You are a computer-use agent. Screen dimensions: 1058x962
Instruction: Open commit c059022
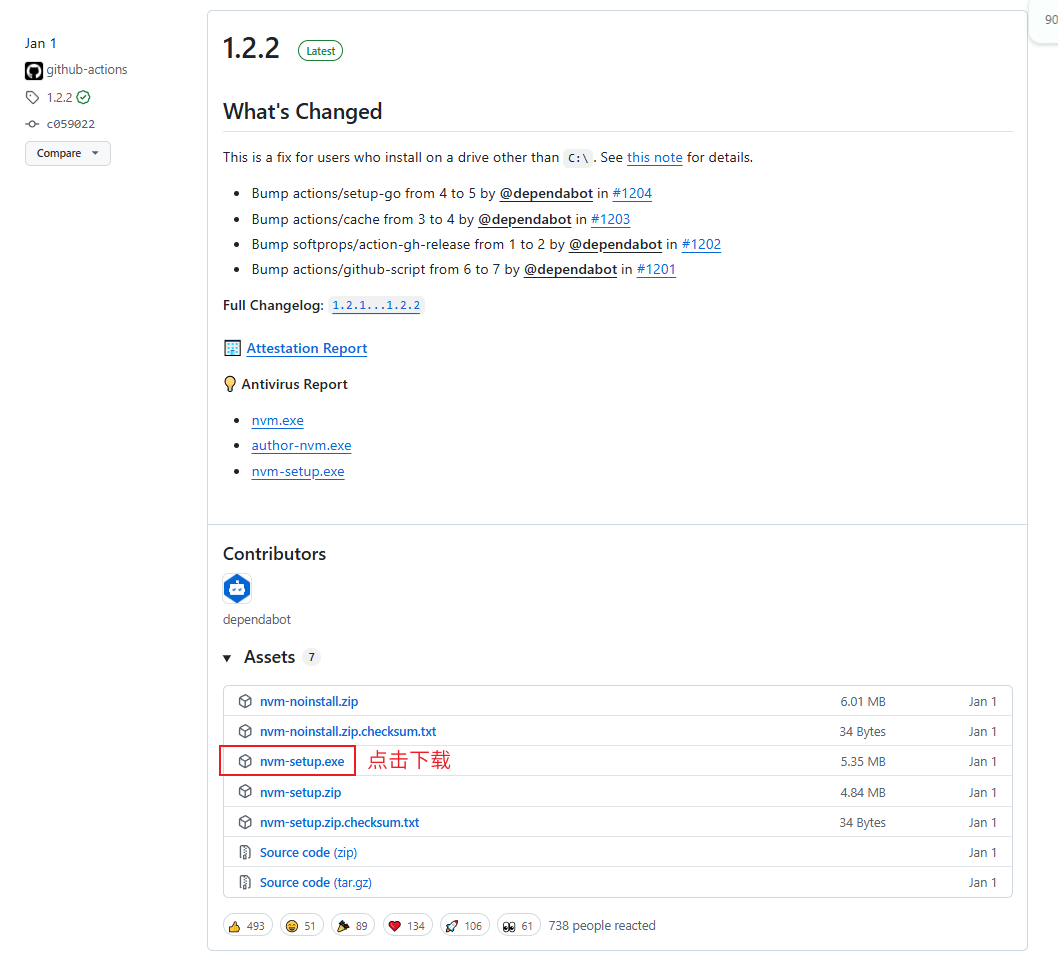[70, 124]
